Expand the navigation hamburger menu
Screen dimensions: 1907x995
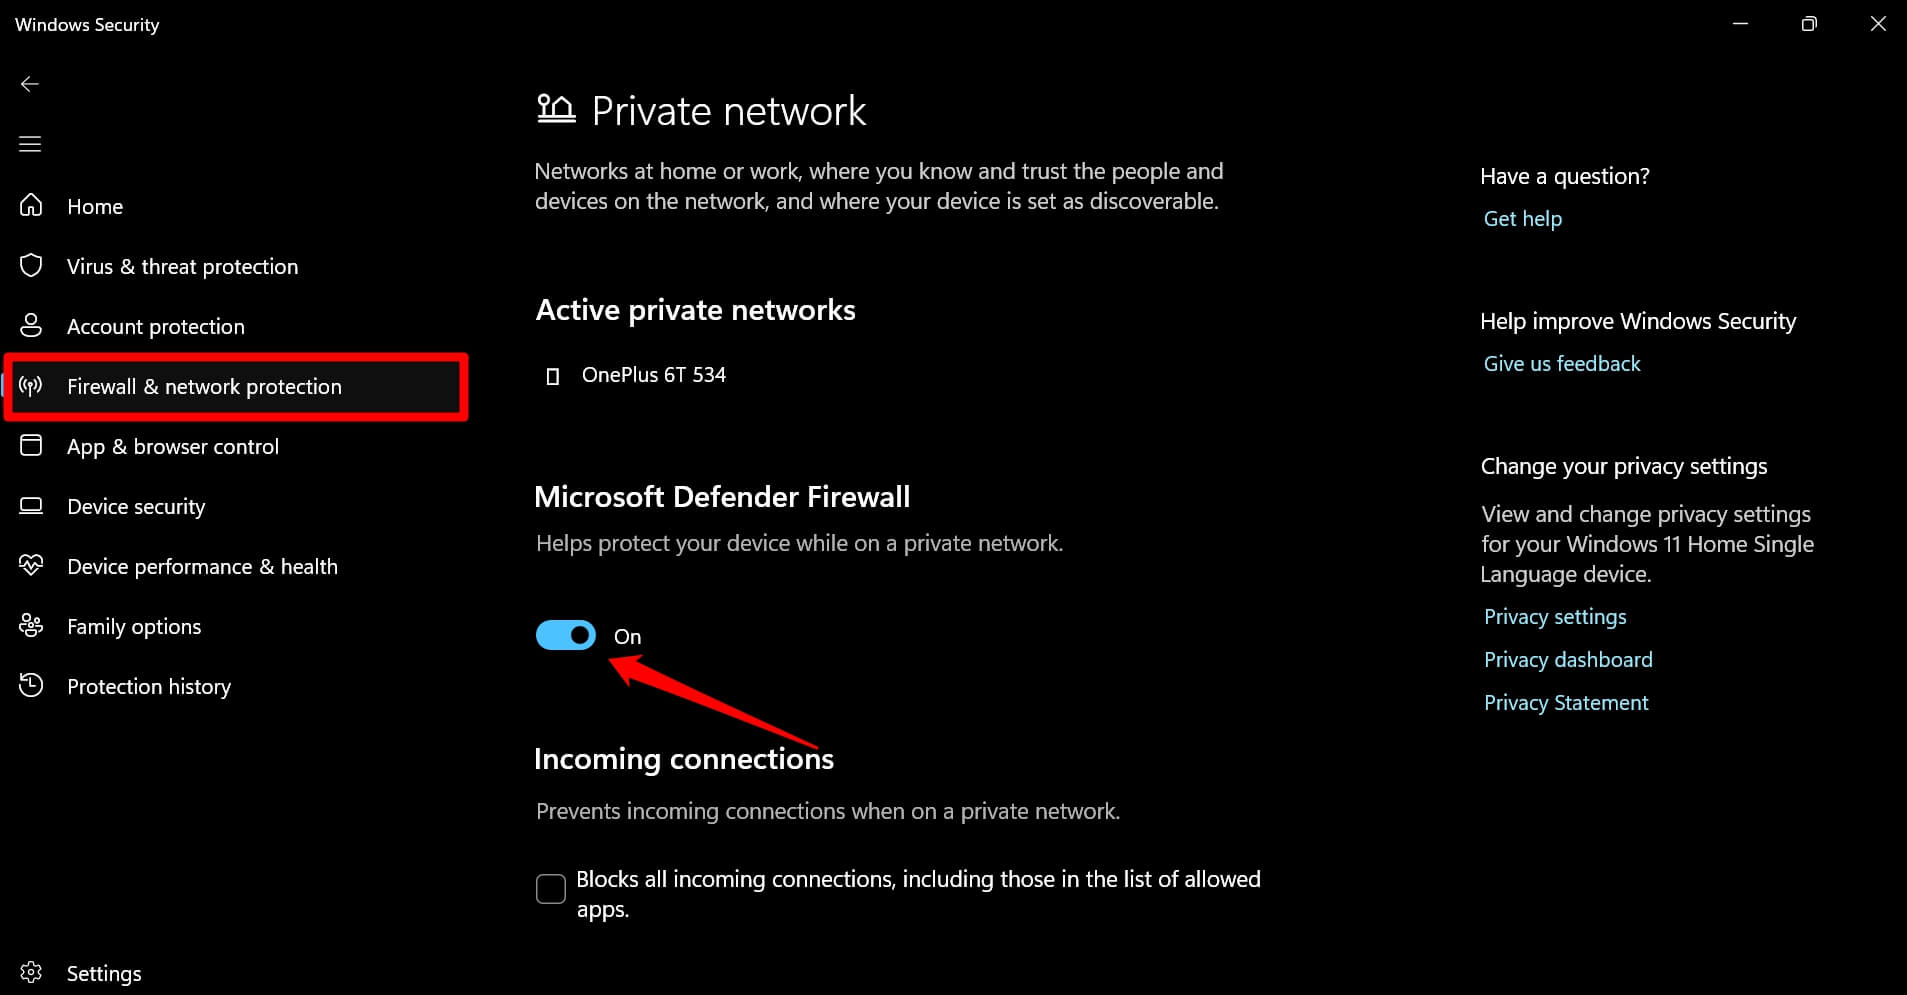tap(30, 144)
